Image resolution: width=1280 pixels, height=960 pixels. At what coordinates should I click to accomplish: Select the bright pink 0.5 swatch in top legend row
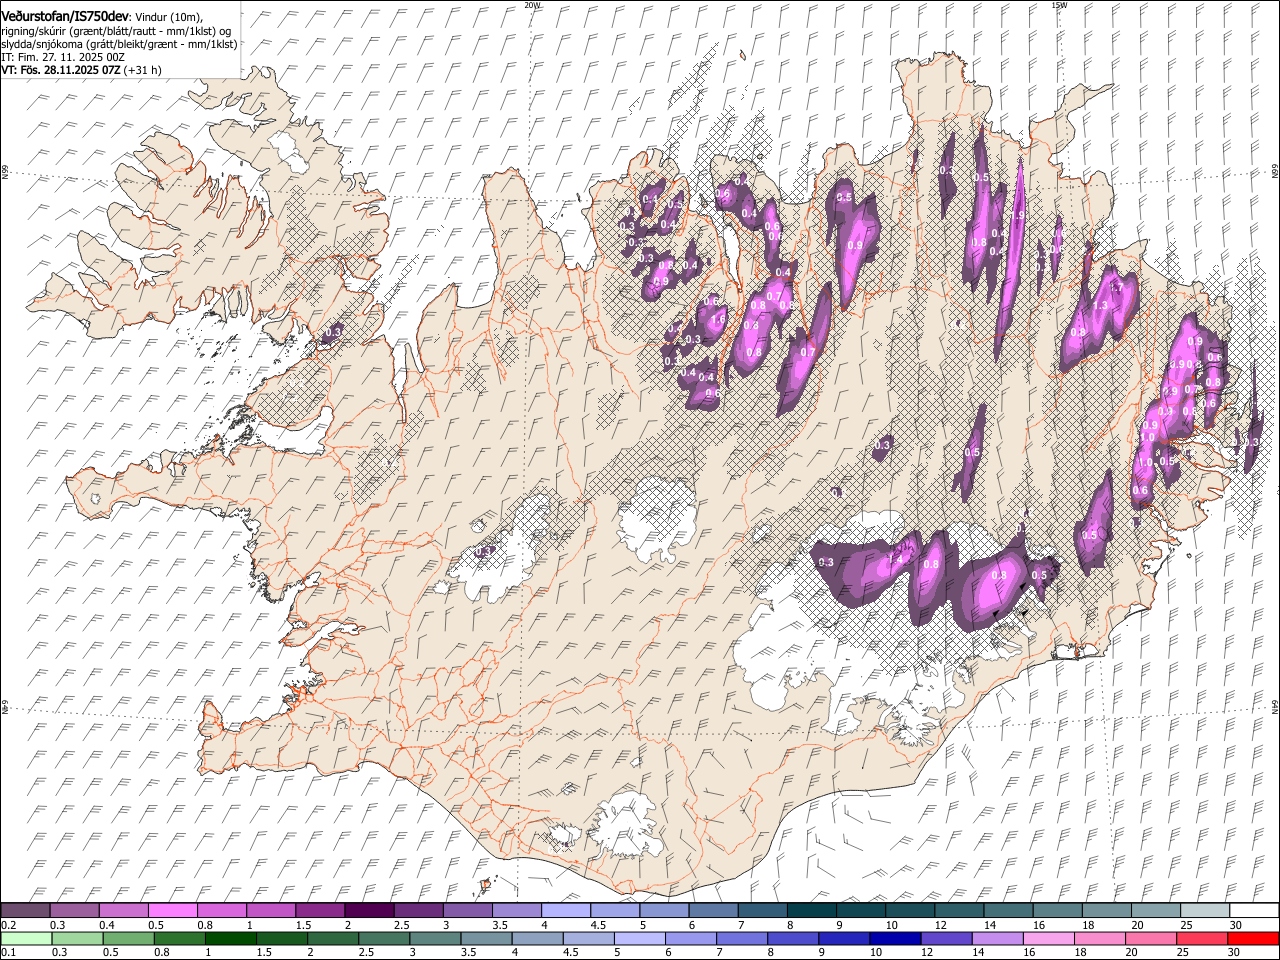[173, 911]
